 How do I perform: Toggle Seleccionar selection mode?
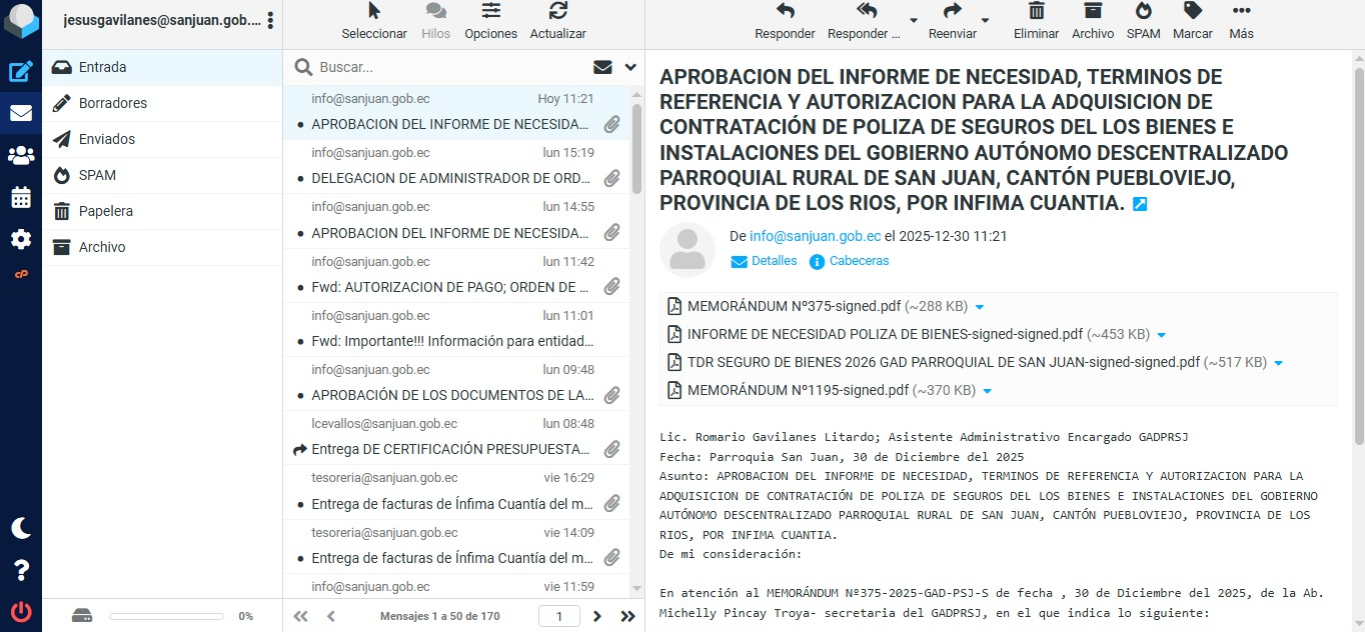click(x=374, y=21)
